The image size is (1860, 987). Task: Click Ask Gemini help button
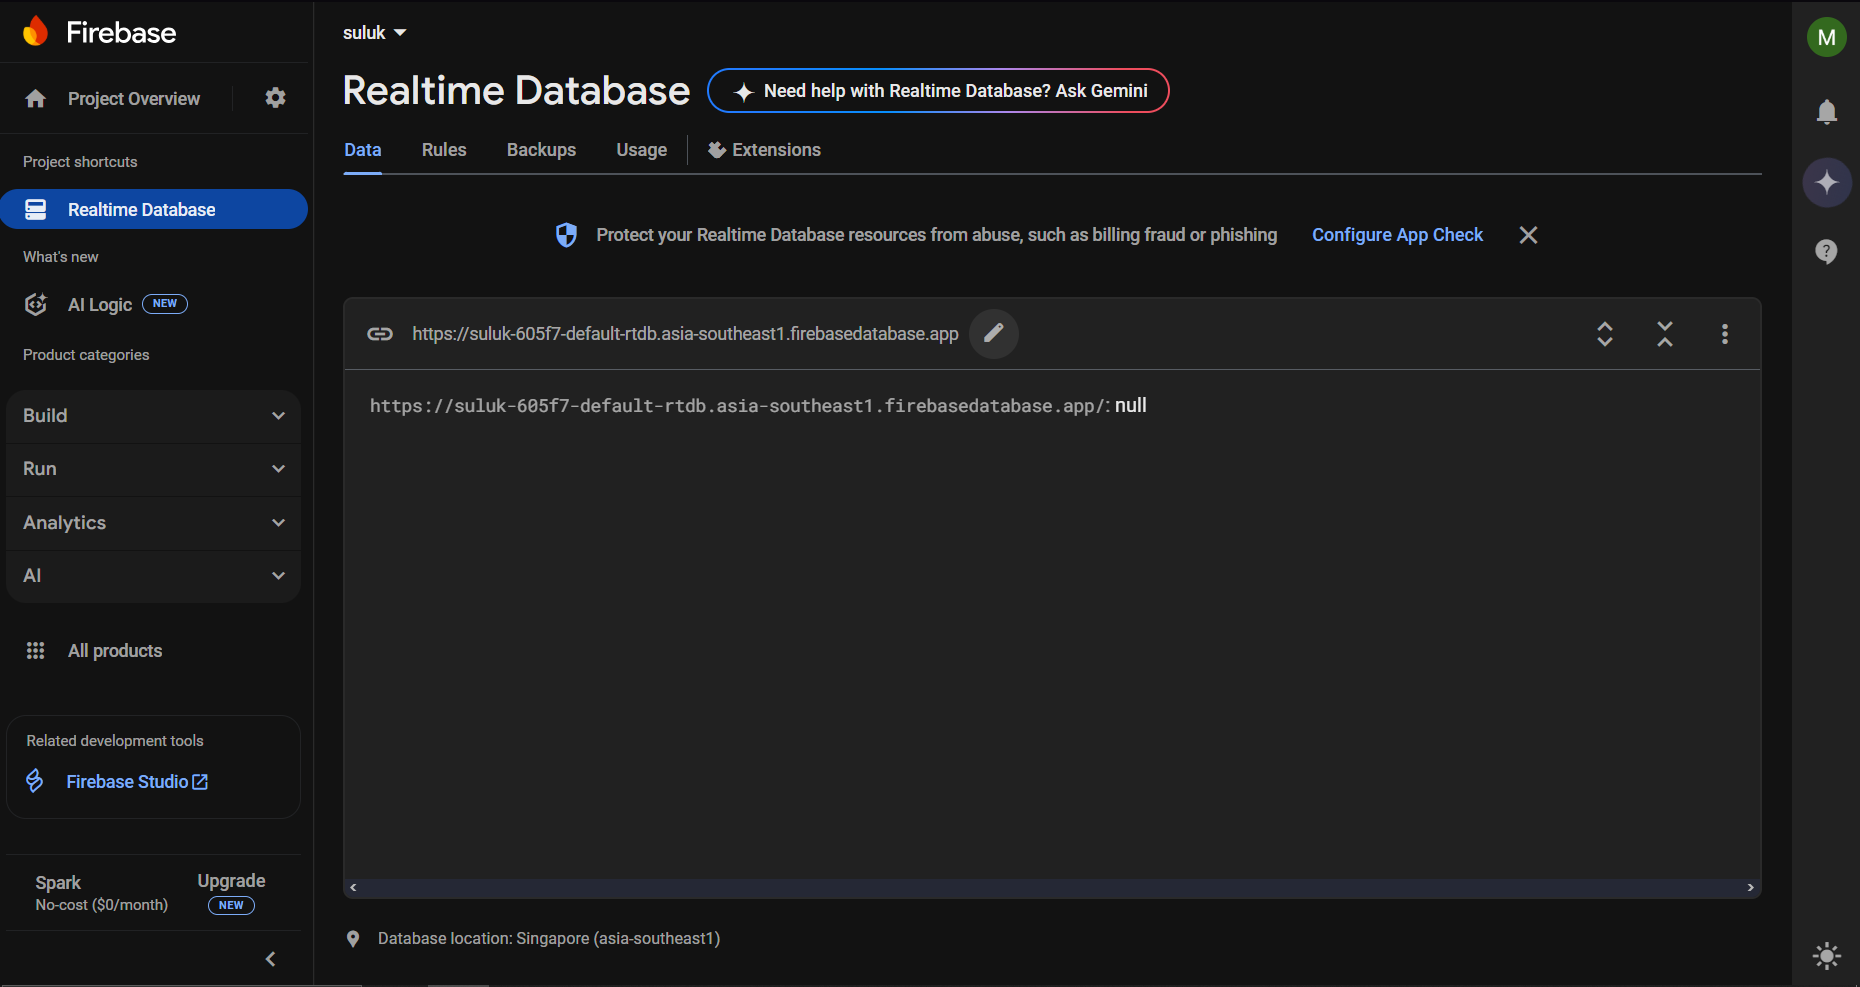938,91
